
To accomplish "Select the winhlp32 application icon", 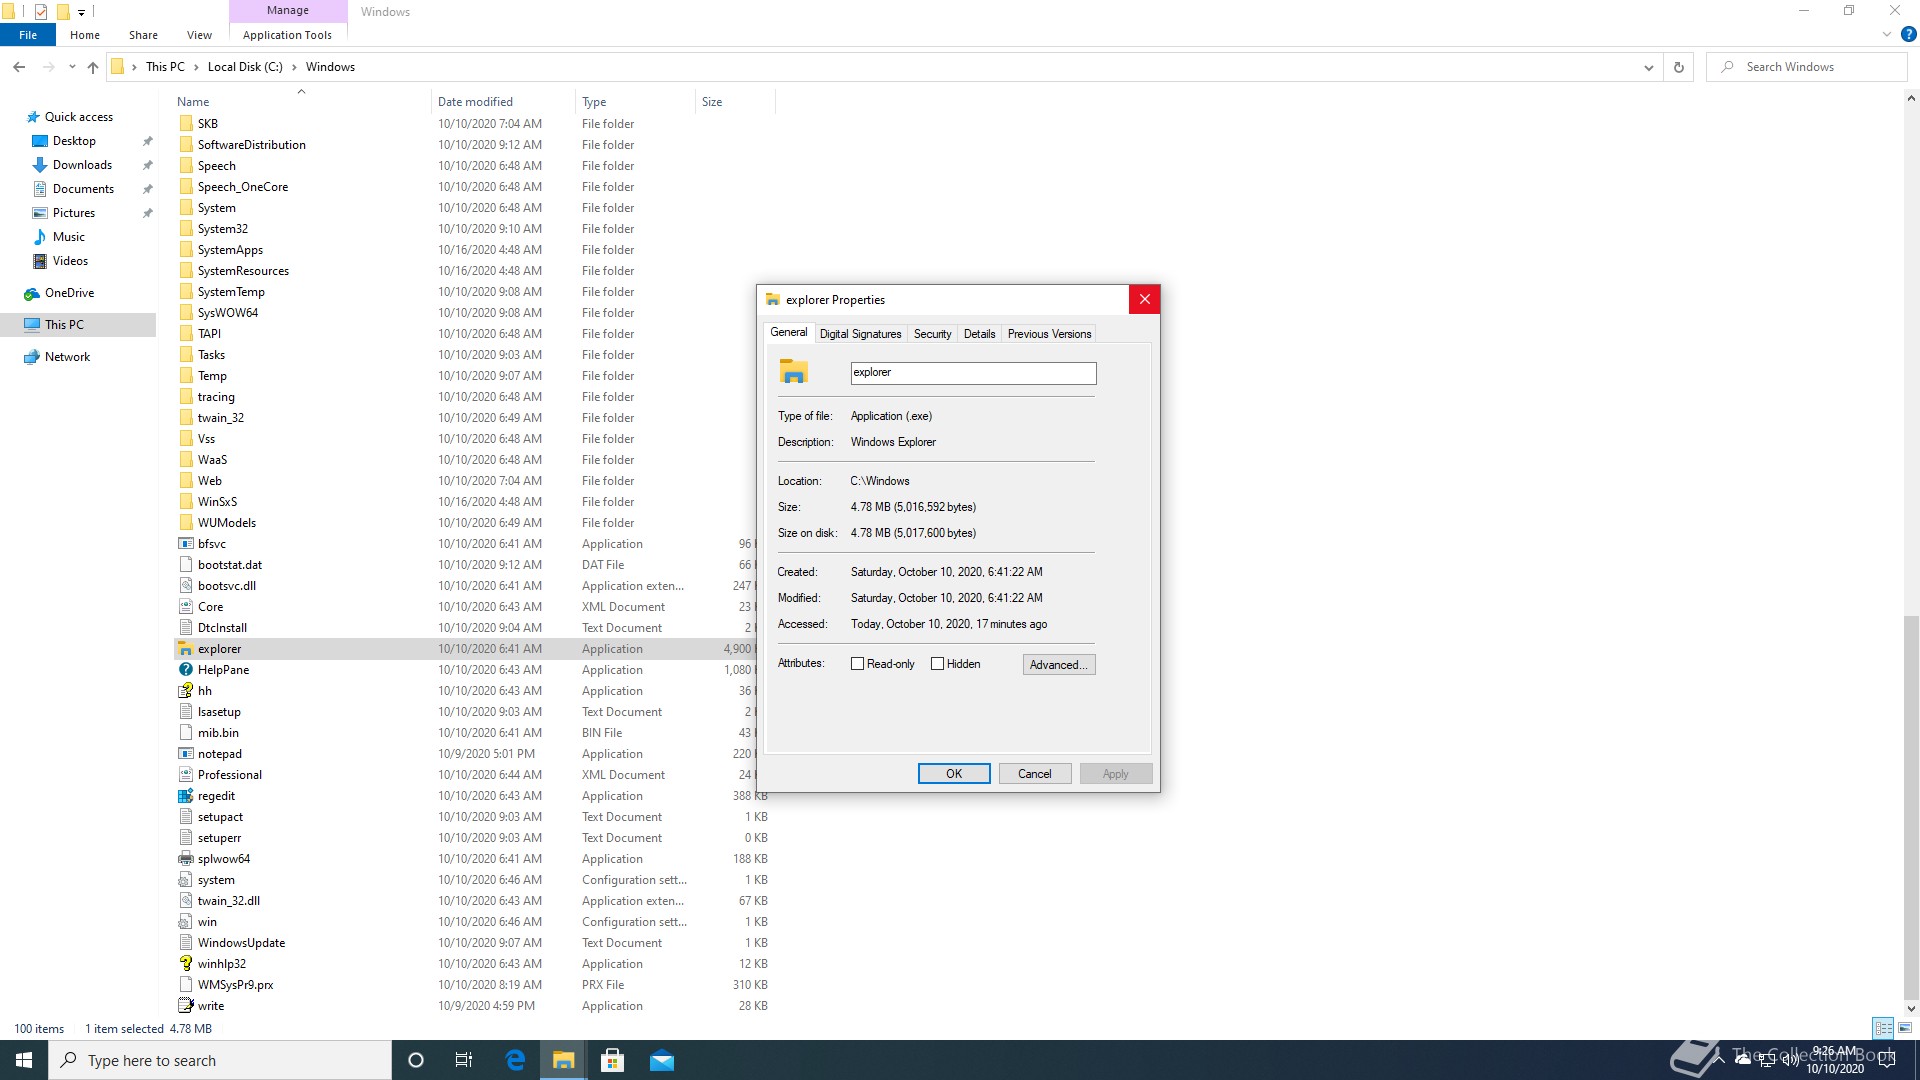I will coord(186,964).
